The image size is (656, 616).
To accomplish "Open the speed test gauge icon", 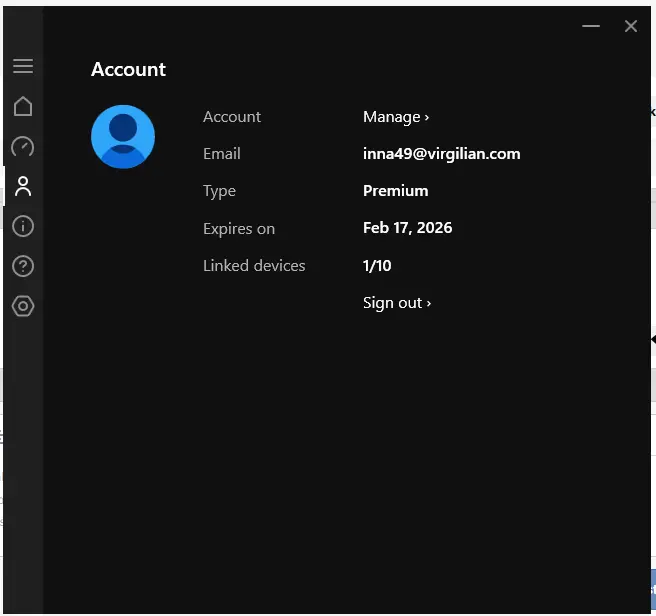I will pyautogui.click(x=23, y=146).
